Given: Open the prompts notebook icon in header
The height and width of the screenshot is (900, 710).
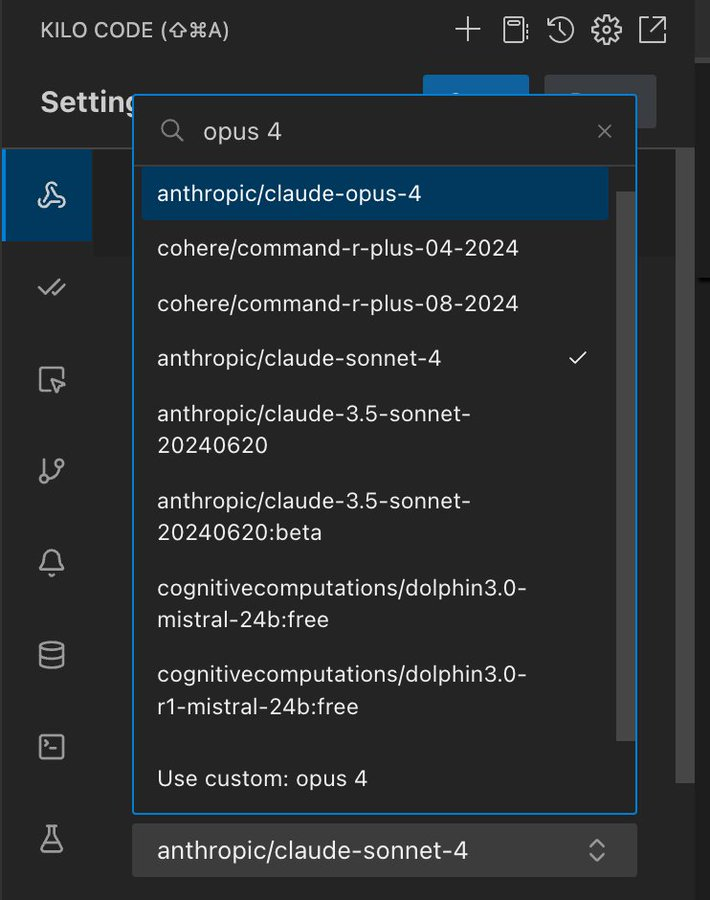Looking at the screenshot, I should pos(515,30).
